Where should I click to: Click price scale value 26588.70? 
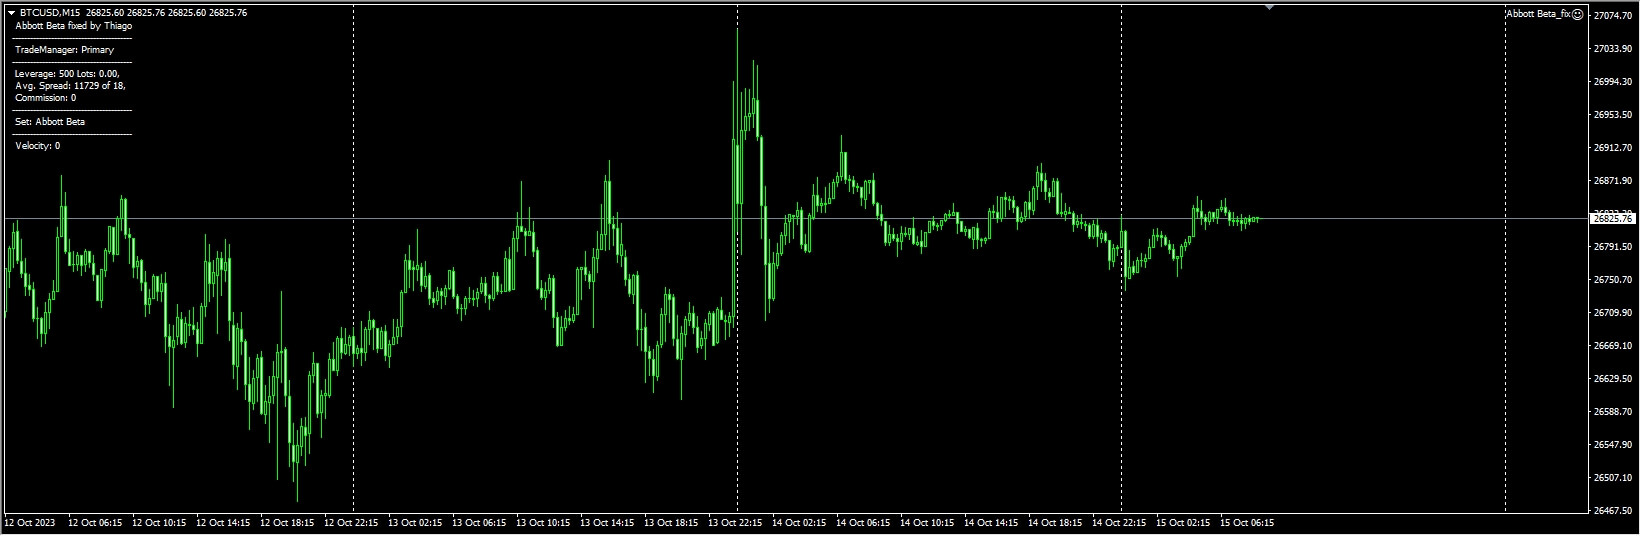click(1613, 411)
